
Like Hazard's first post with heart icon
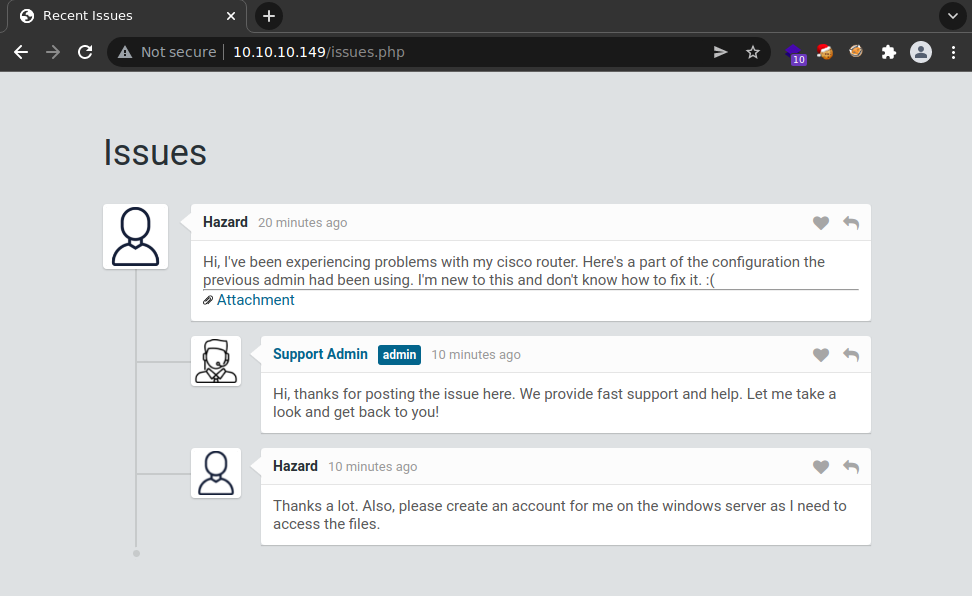click(821, 223)
